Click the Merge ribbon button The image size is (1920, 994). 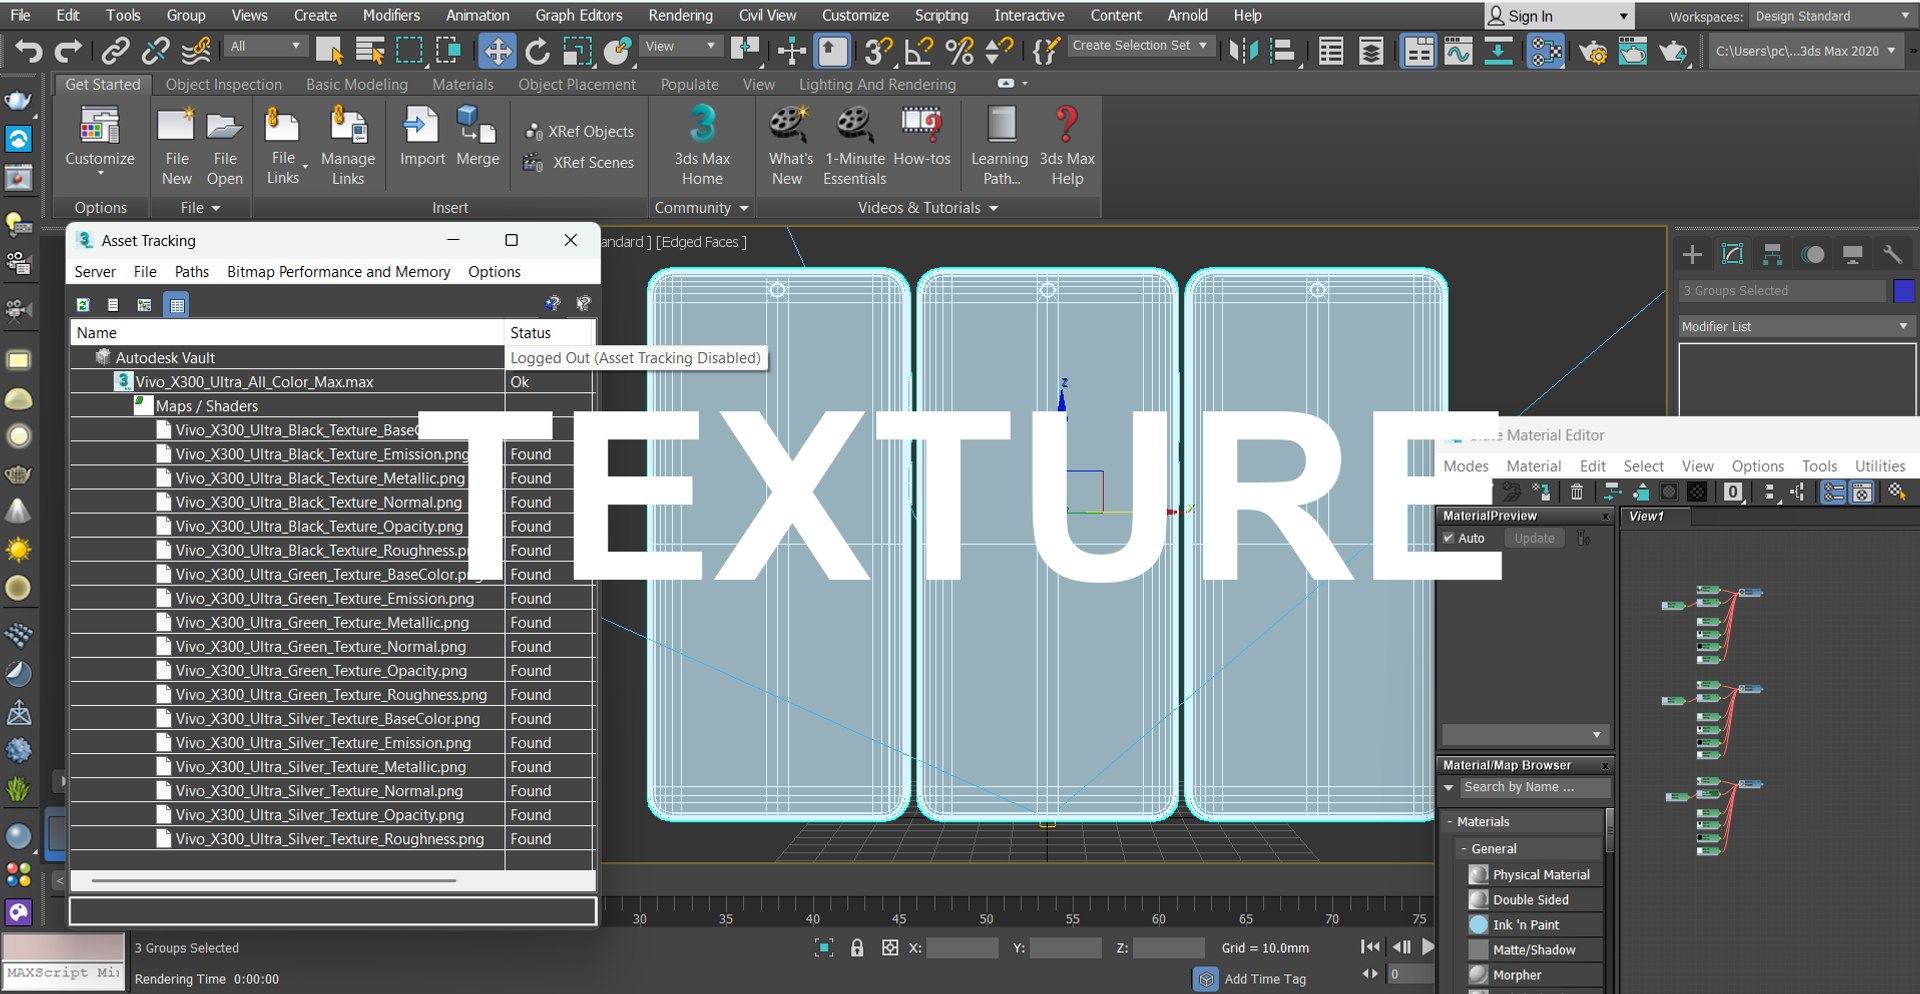tap(477, 137)
